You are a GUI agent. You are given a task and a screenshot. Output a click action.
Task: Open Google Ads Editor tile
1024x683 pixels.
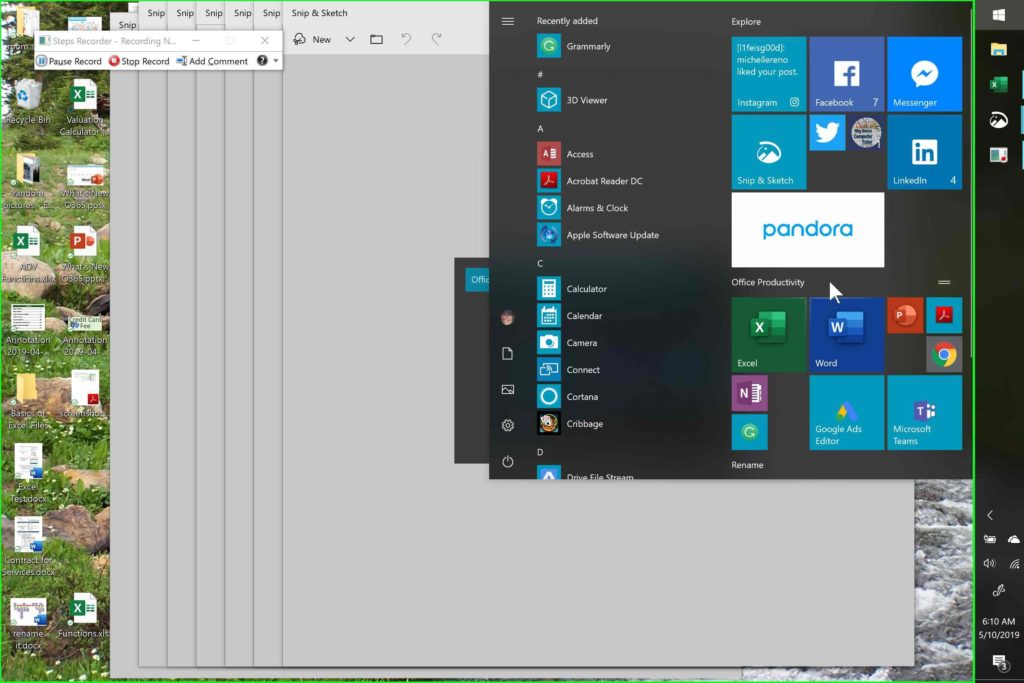pos(846,413)
